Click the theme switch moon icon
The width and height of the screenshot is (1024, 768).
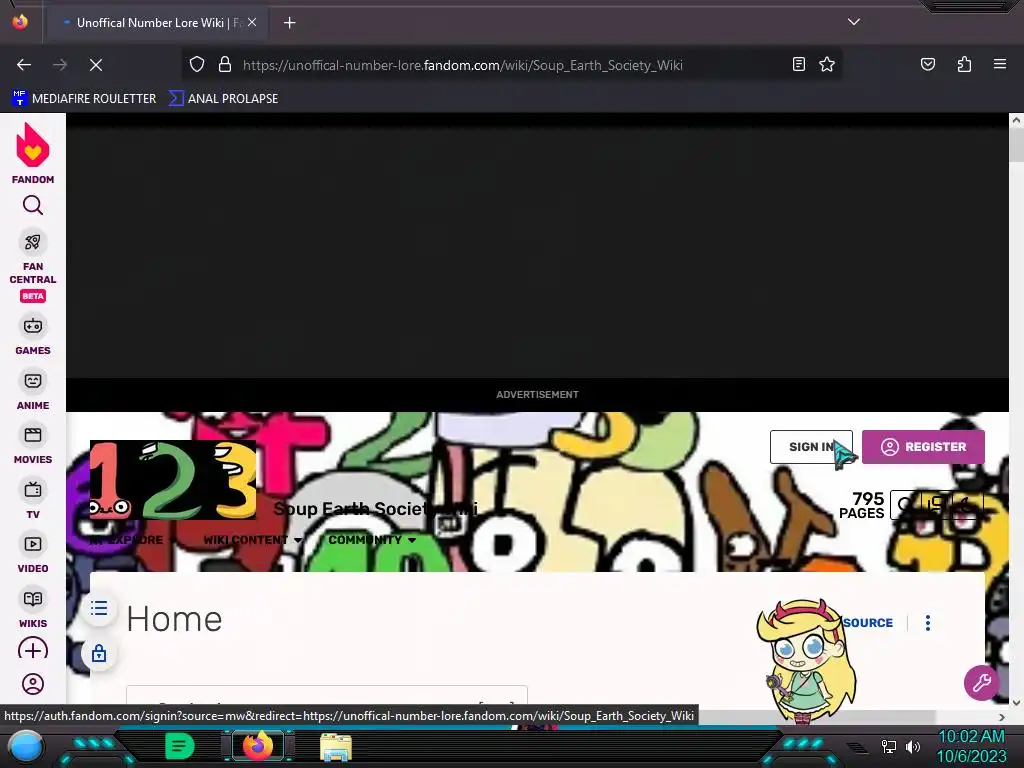tap(967, 504)
